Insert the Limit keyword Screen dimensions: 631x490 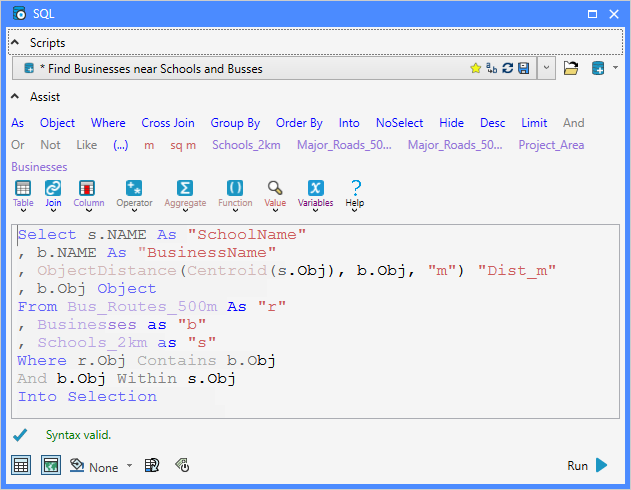coord(534,123)
